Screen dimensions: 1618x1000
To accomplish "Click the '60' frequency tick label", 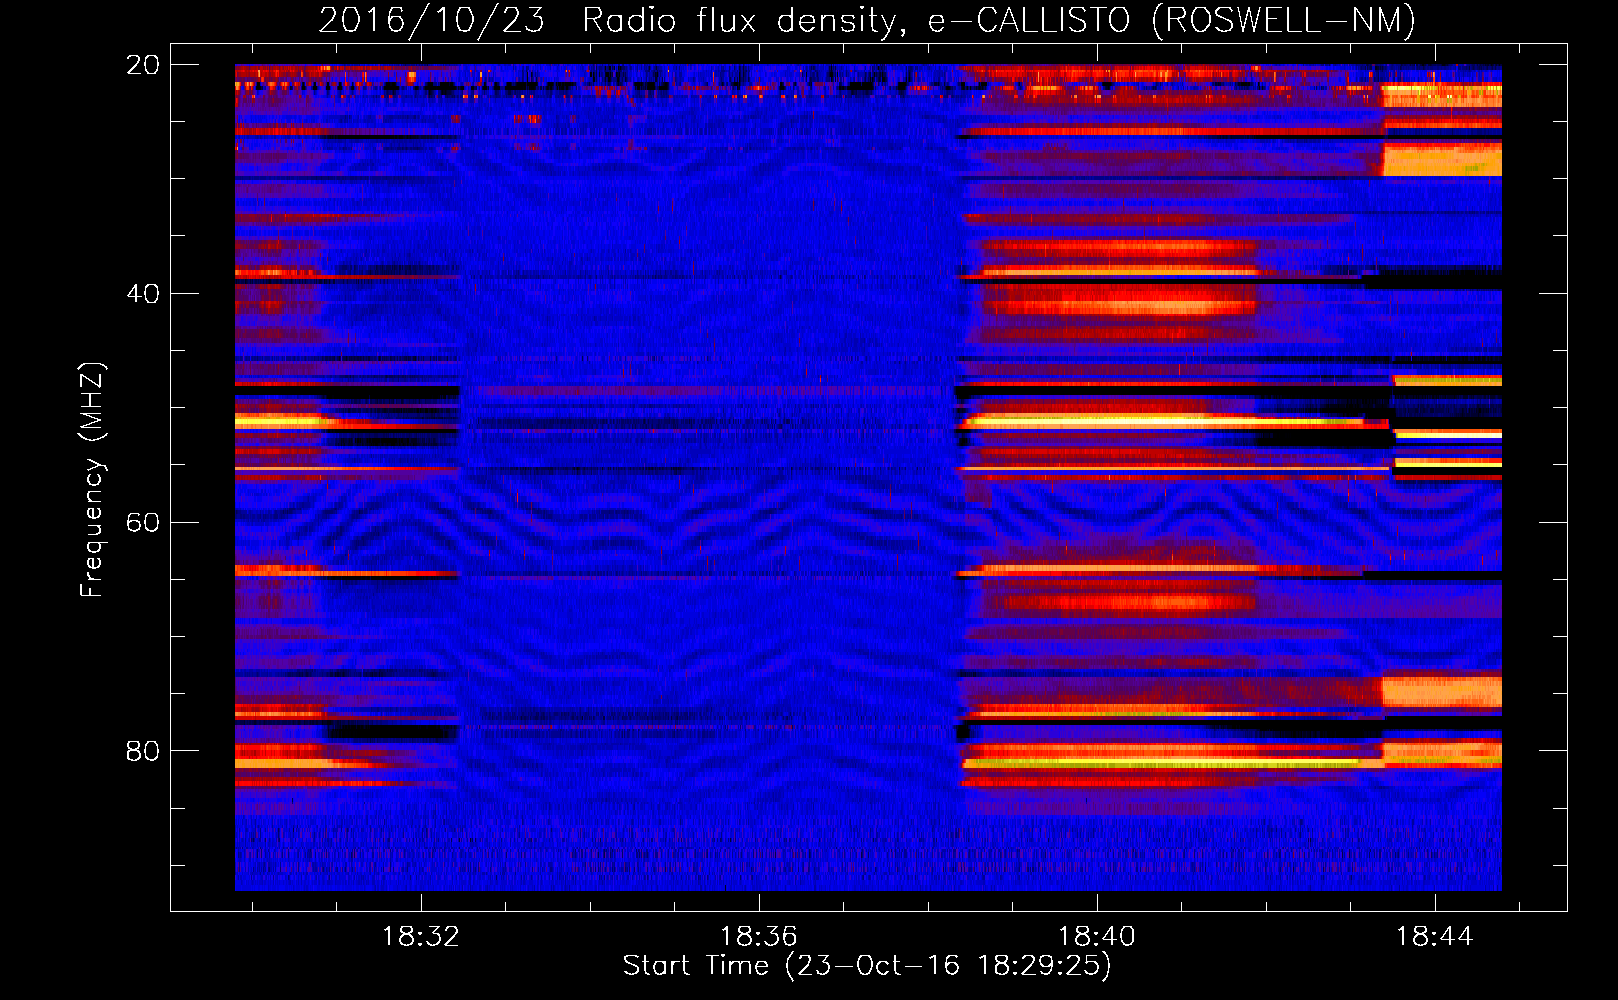I will (143, 523).
